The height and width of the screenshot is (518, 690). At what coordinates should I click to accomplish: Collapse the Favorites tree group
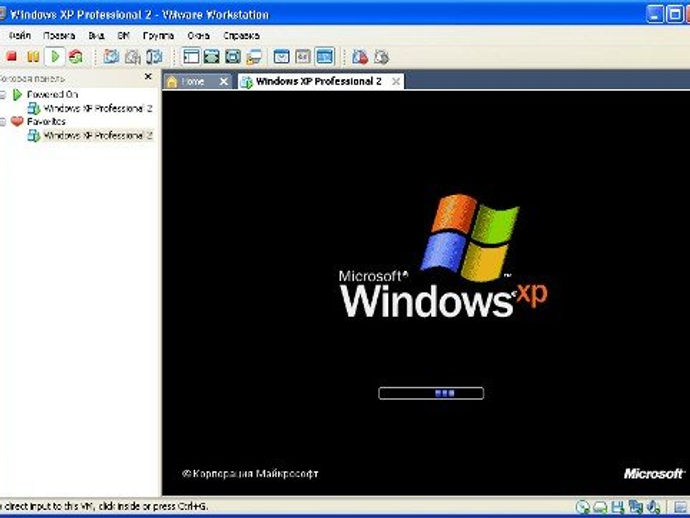3,122
